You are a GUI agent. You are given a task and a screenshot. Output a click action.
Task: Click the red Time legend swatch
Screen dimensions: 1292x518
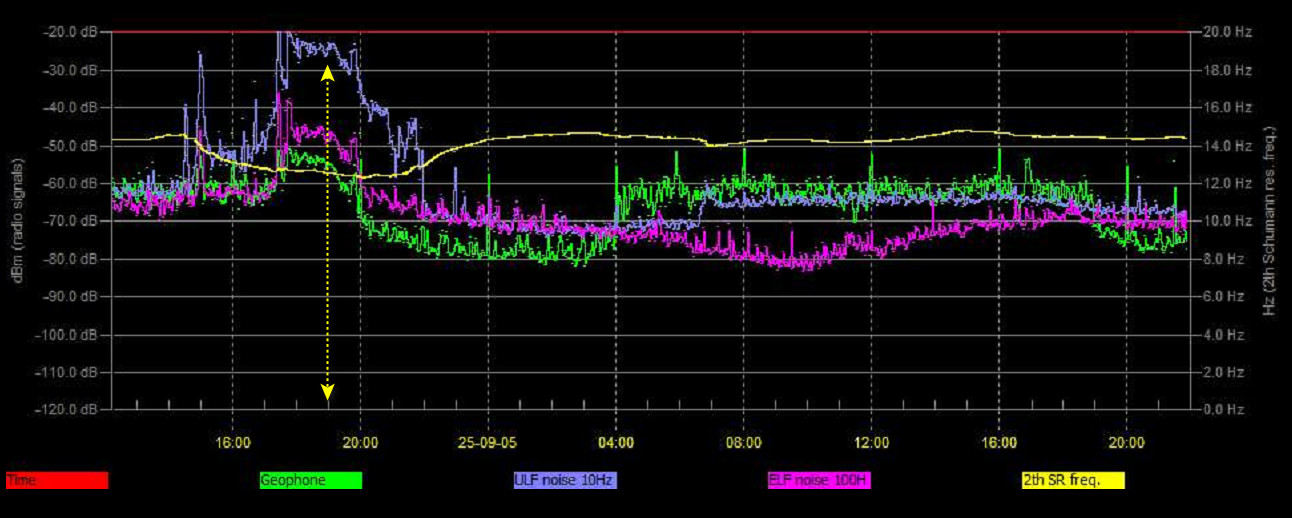click(56, 481)
